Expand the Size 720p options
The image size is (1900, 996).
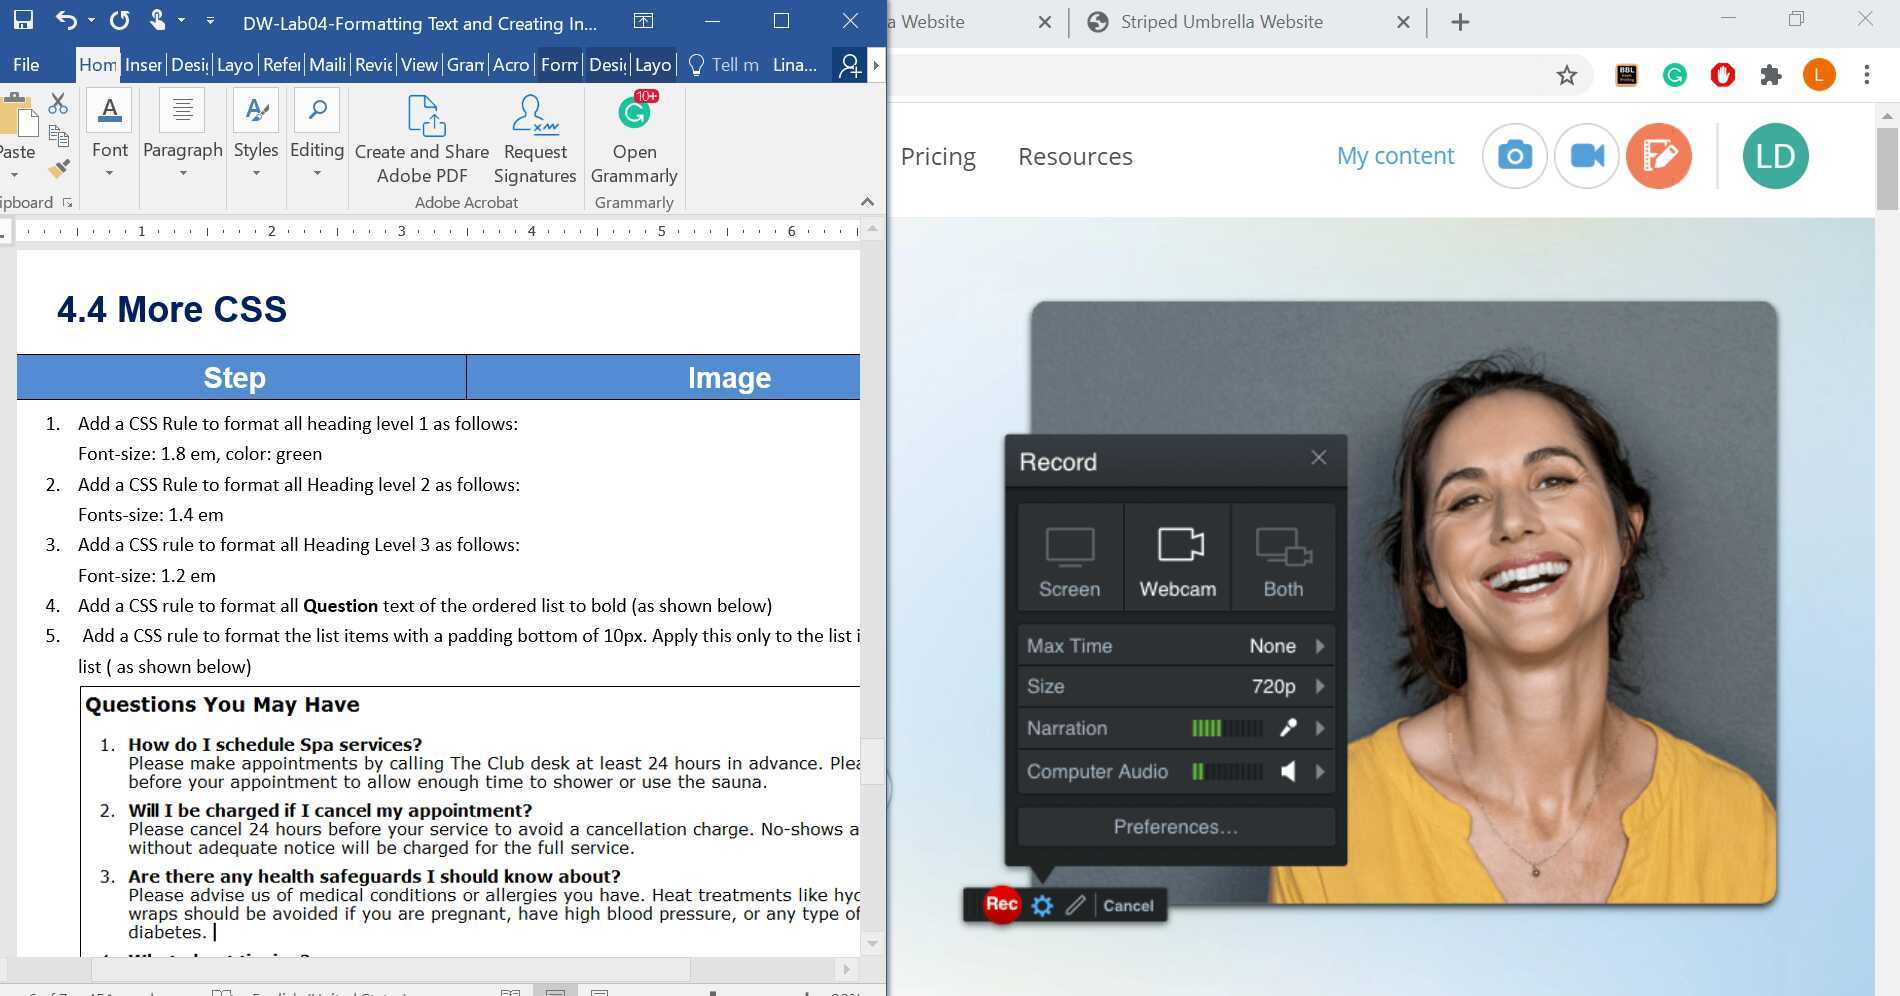click(x=1319, y=687)
